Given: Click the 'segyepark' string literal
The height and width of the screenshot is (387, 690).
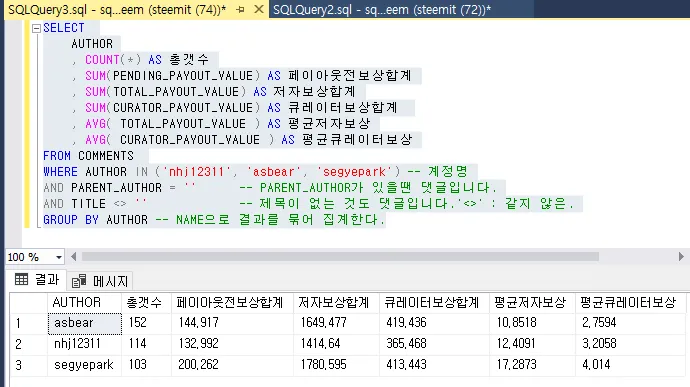Looking at the screenshot, I should pos(354,172).
